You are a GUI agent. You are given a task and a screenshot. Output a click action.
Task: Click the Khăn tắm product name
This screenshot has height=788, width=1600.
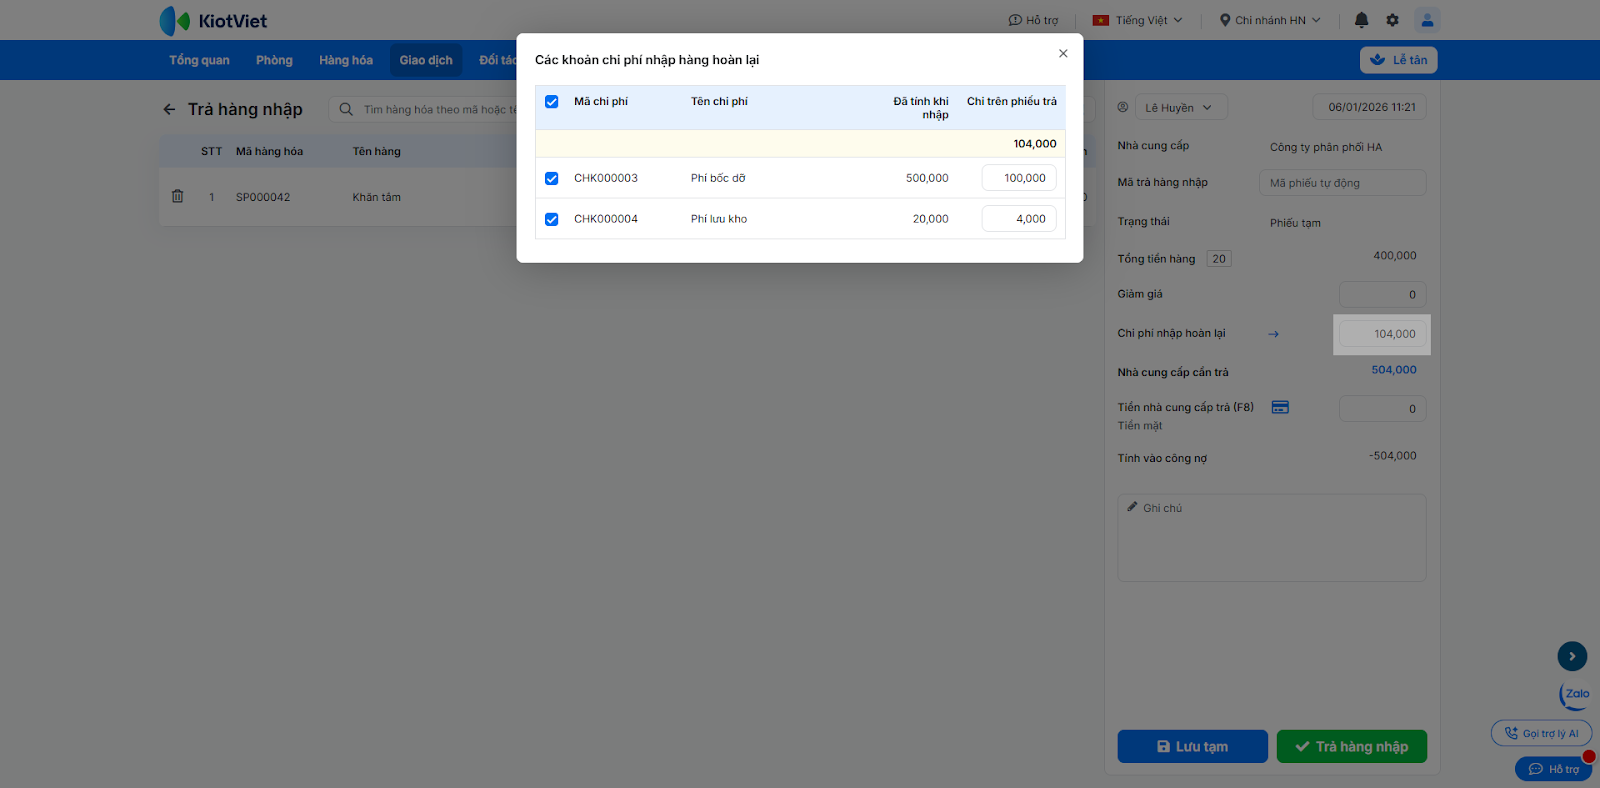click(377, 197)
